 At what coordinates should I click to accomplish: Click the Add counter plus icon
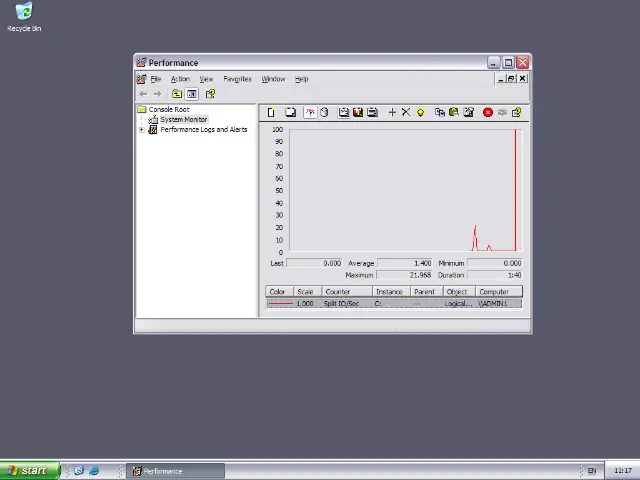[x=392, y=112]
